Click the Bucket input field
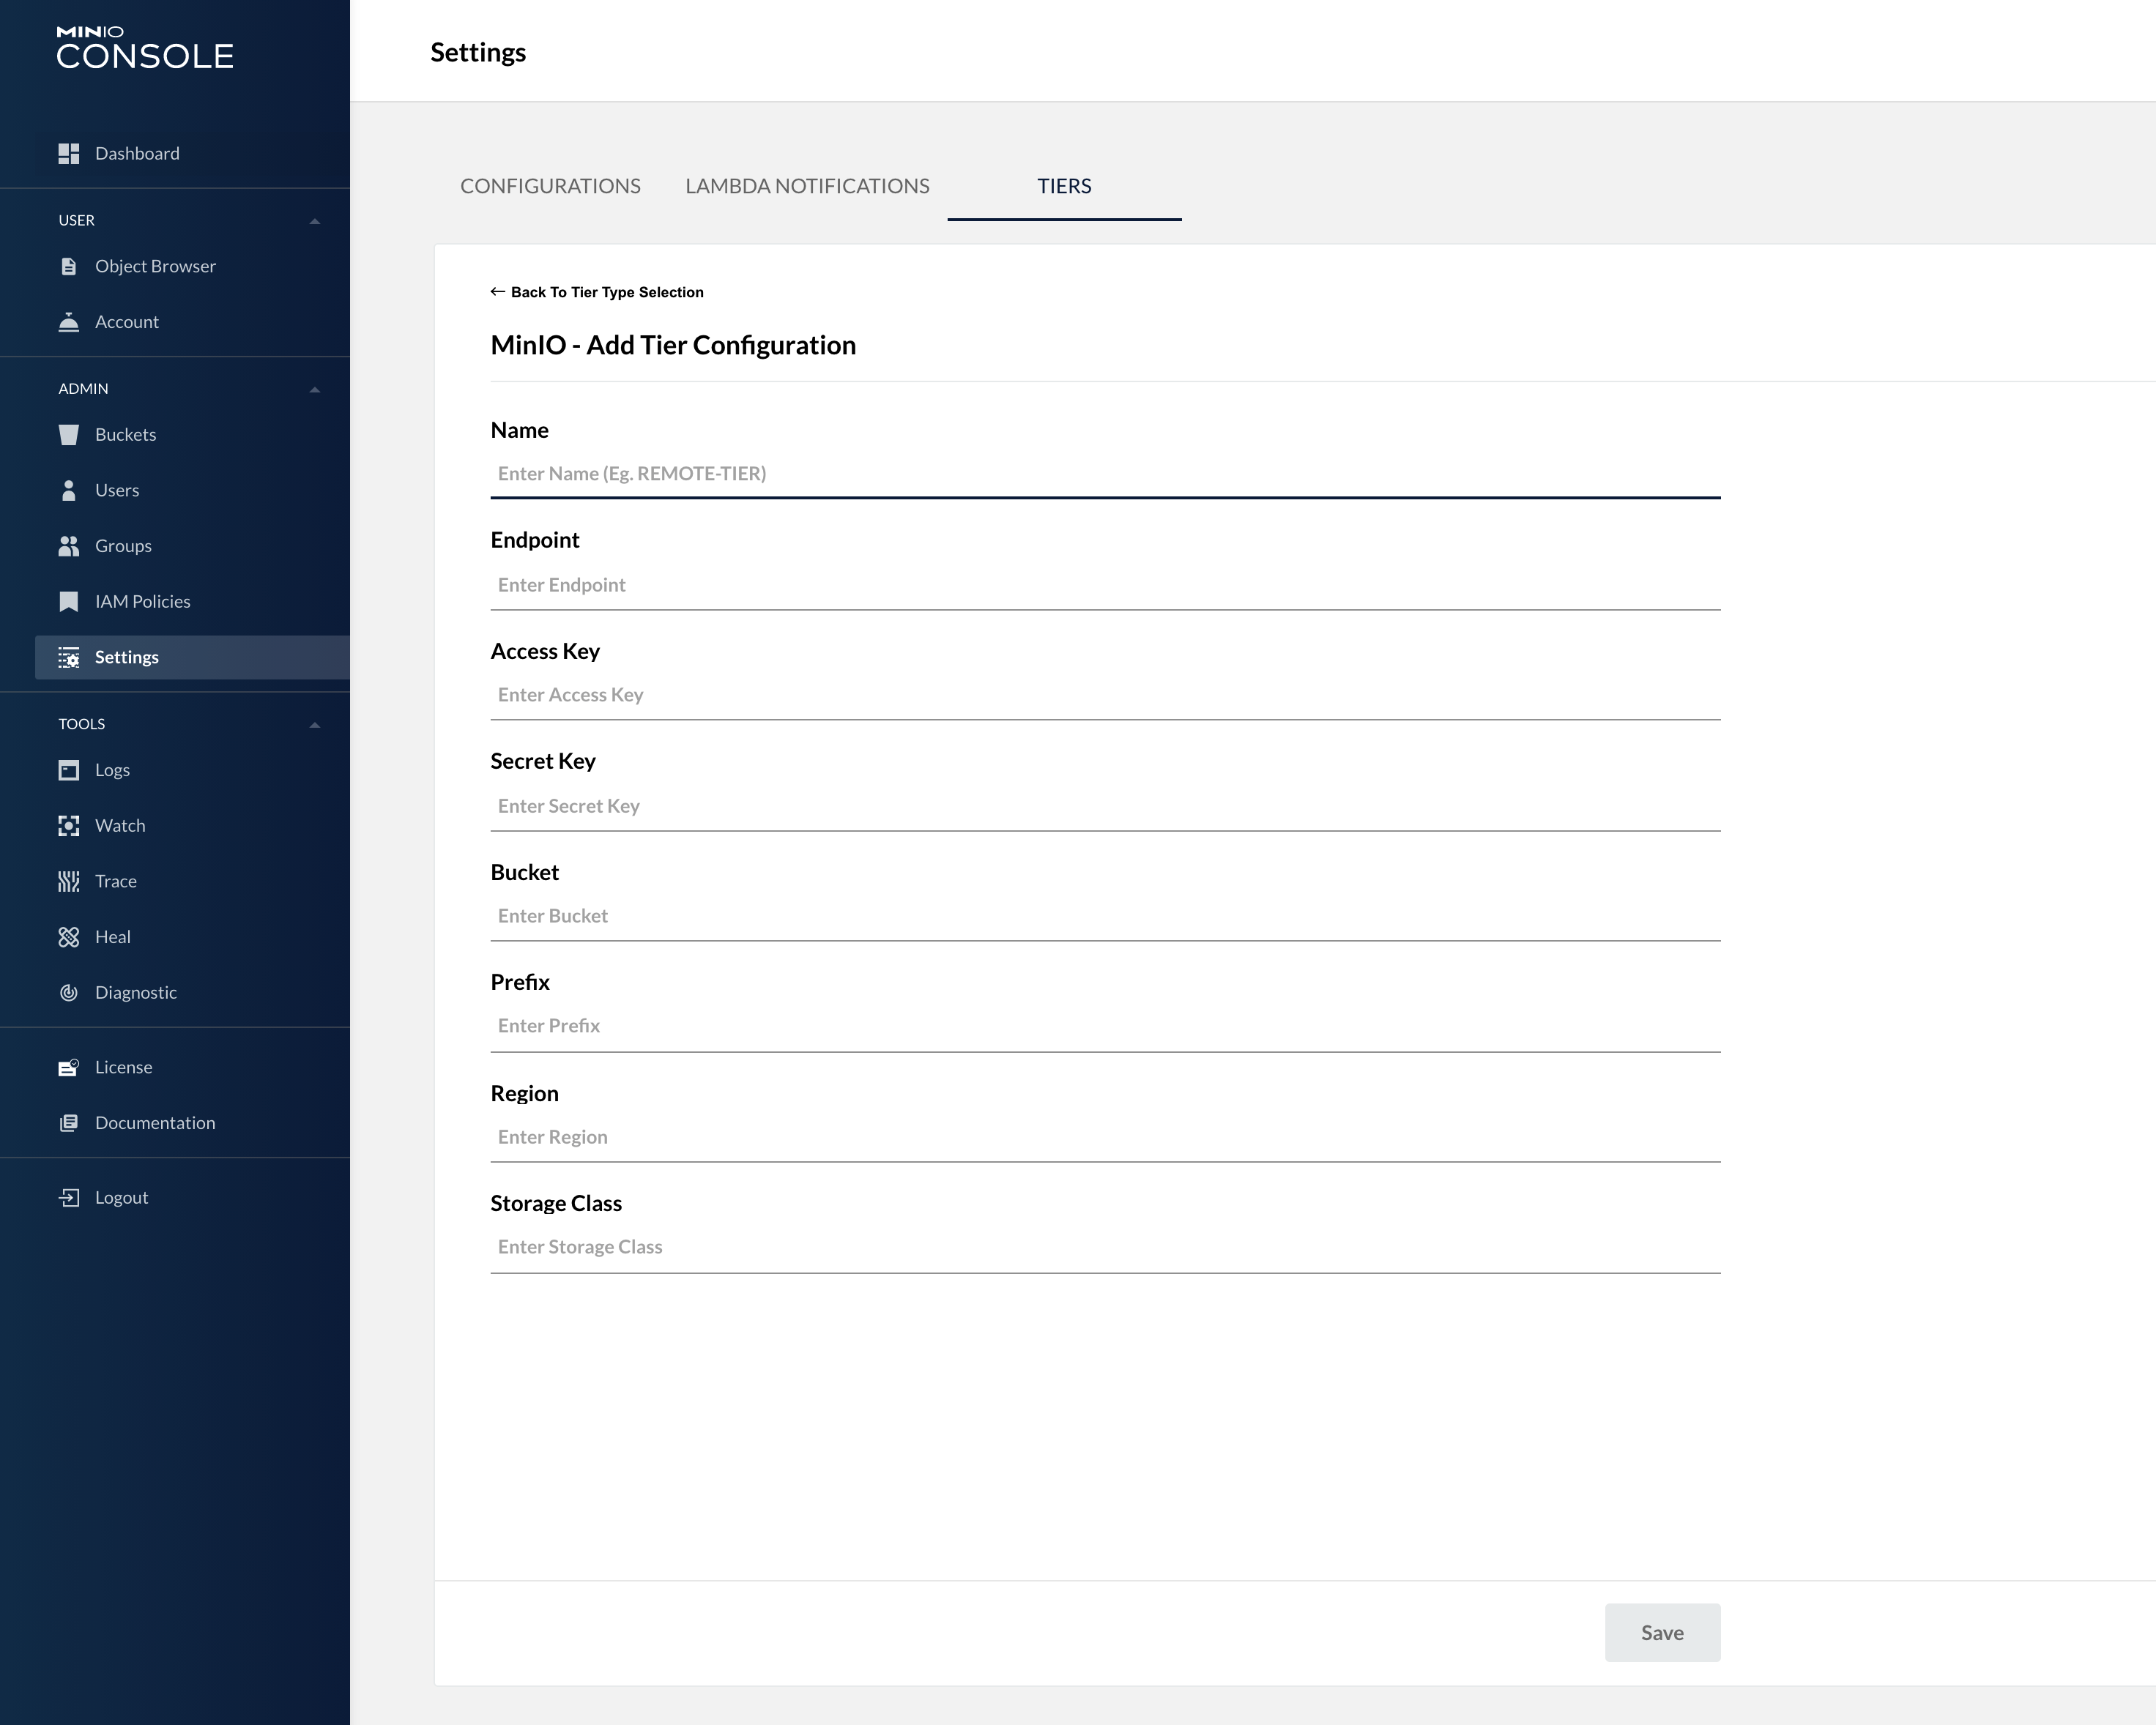The width and height of the screenshot is (2156, 1725). point(1105,916)
